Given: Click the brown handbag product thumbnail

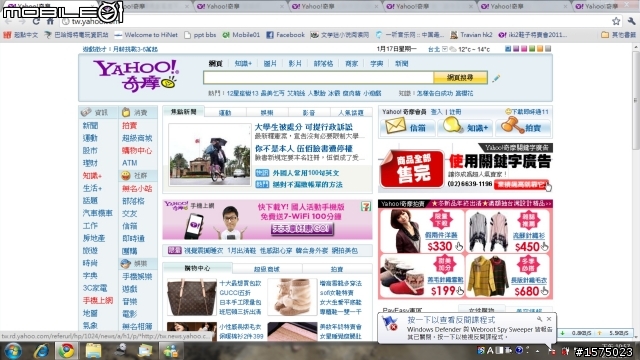Looking at the screenshot, I should pyautogui.click(x=191, y=297).
